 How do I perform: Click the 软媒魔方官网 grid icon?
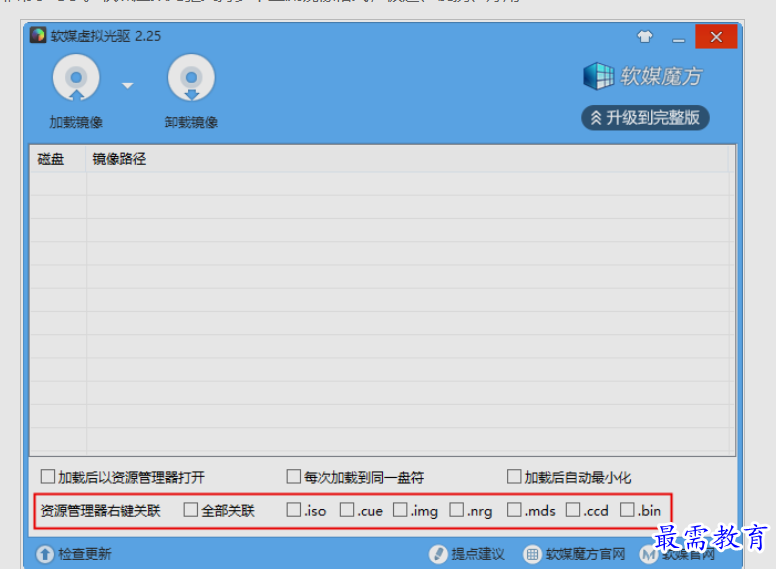pos(532,554)
